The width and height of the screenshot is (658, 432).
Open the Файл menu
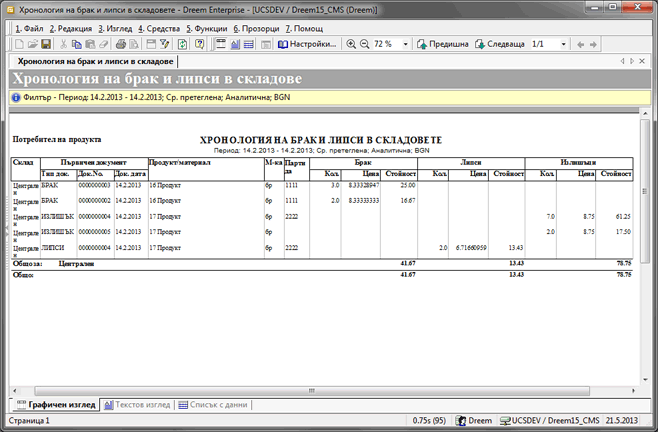tap(29, 29)
